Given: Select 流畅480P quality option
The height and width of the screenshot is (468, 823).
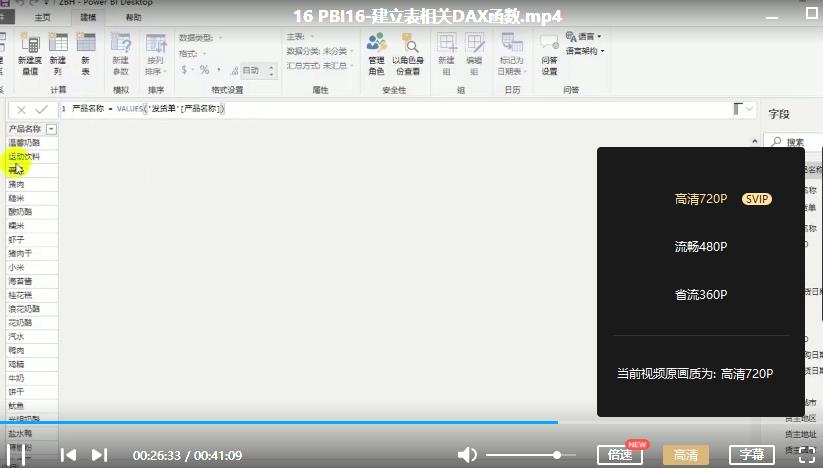Looking at the screenshot, I should tap(700, 247).
